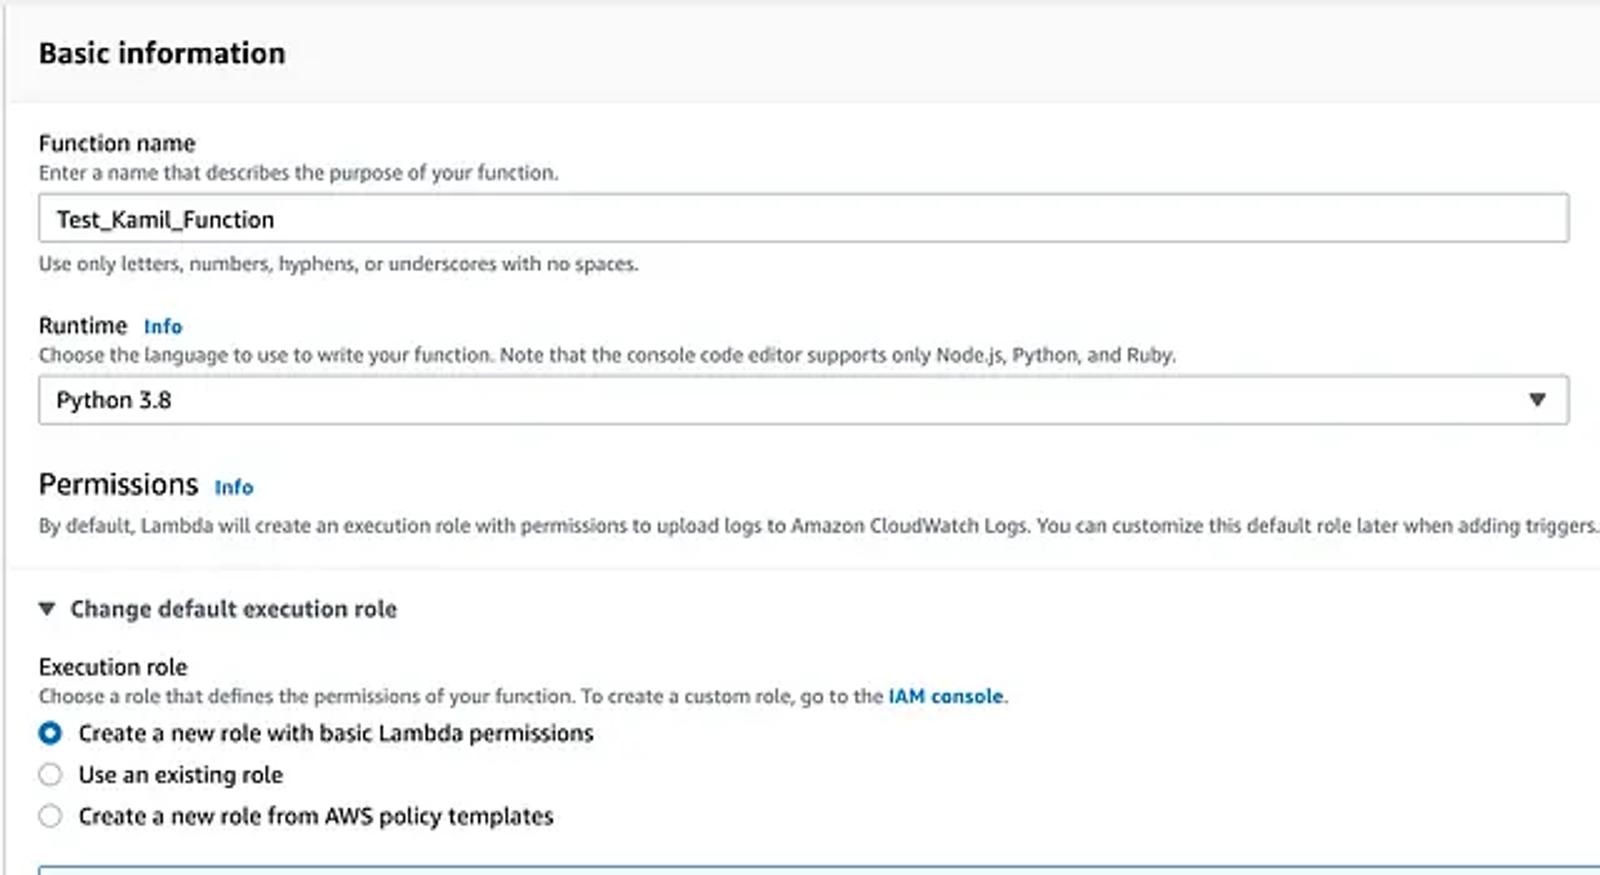This screenshot has height=875, width=1600.
Task: Click the Runtime field label
Action: [x=83, y=326]
